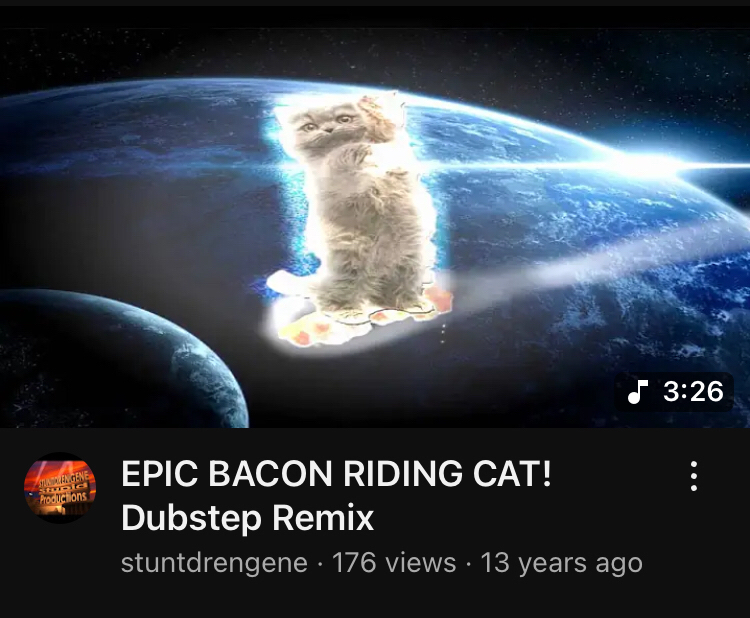
Task: Click the music note icon on thumbnail
Action: (x=638, y=392)
